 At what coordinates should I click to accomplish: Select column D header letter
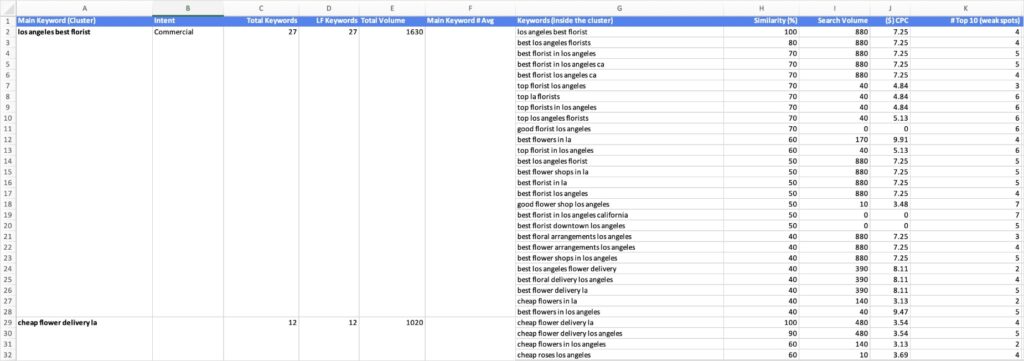pos(329,8)
